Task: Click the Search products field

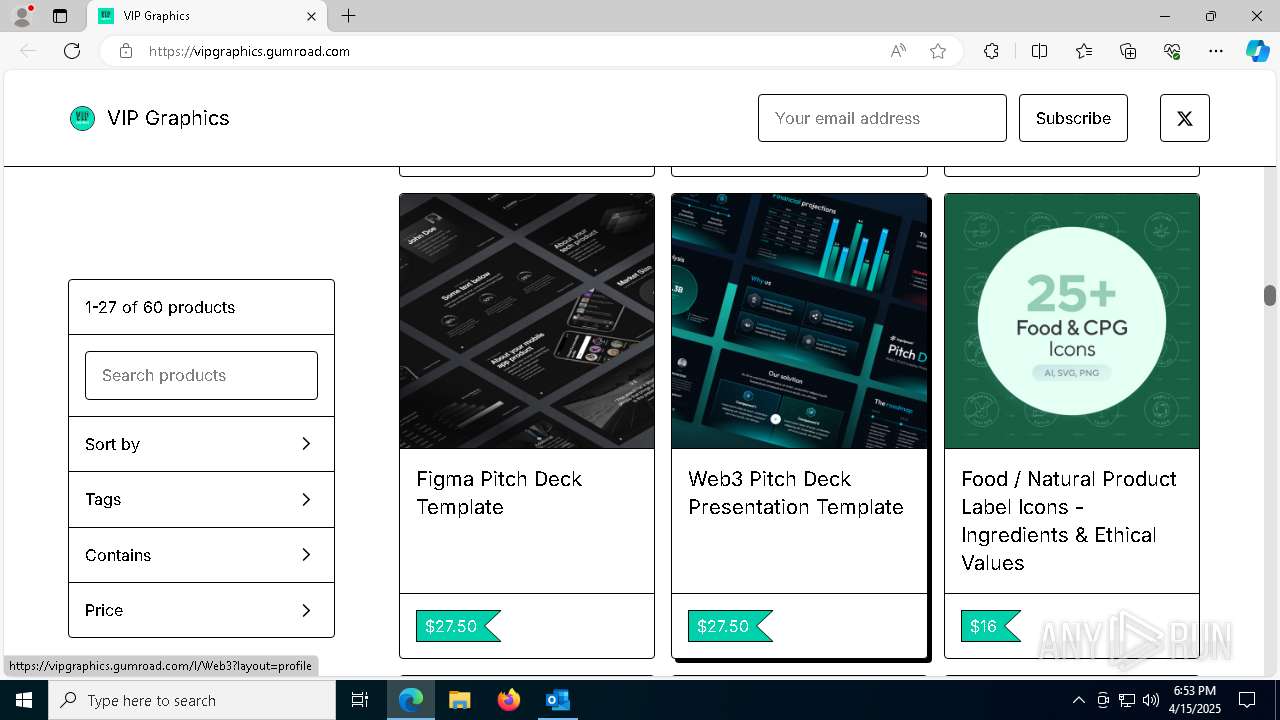Action: (201, 375)
